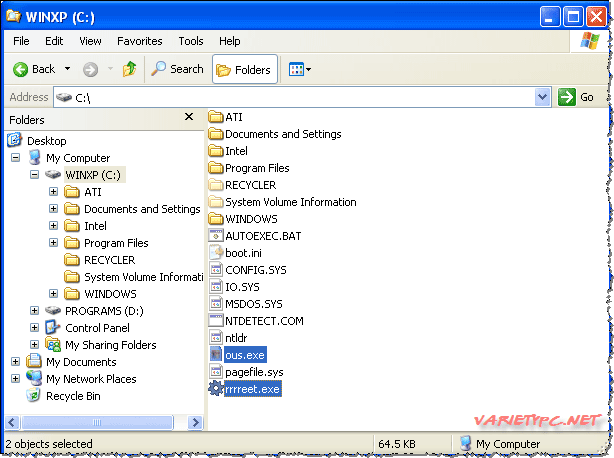Select the ntldr file icon
This screenshot has width=614, height=458.
pos(216,338)
